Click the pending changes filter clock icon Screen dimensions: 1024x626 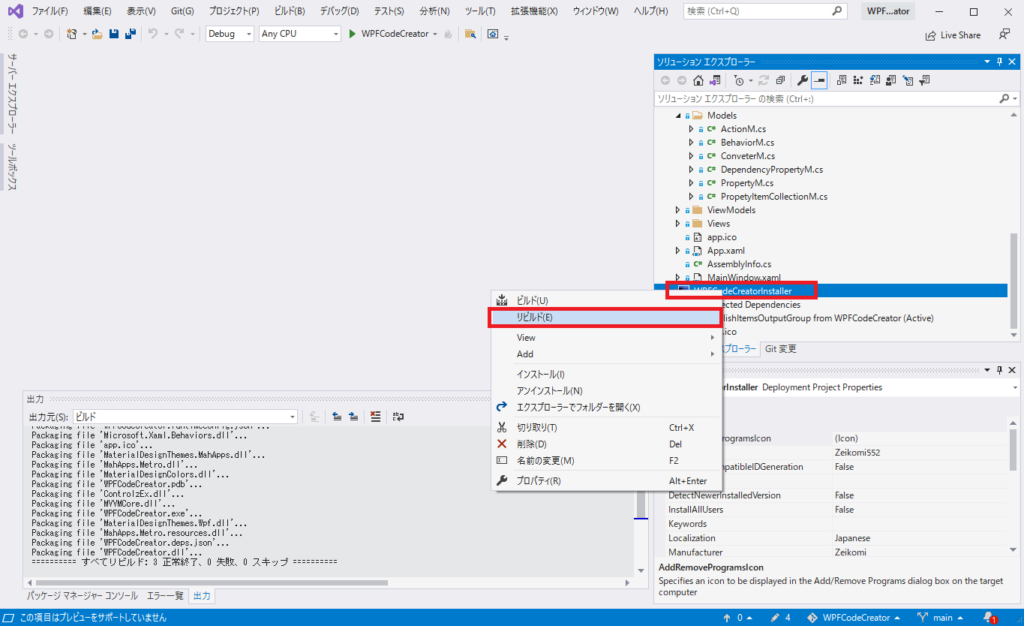pyautogui.click(x=739, y=80)
